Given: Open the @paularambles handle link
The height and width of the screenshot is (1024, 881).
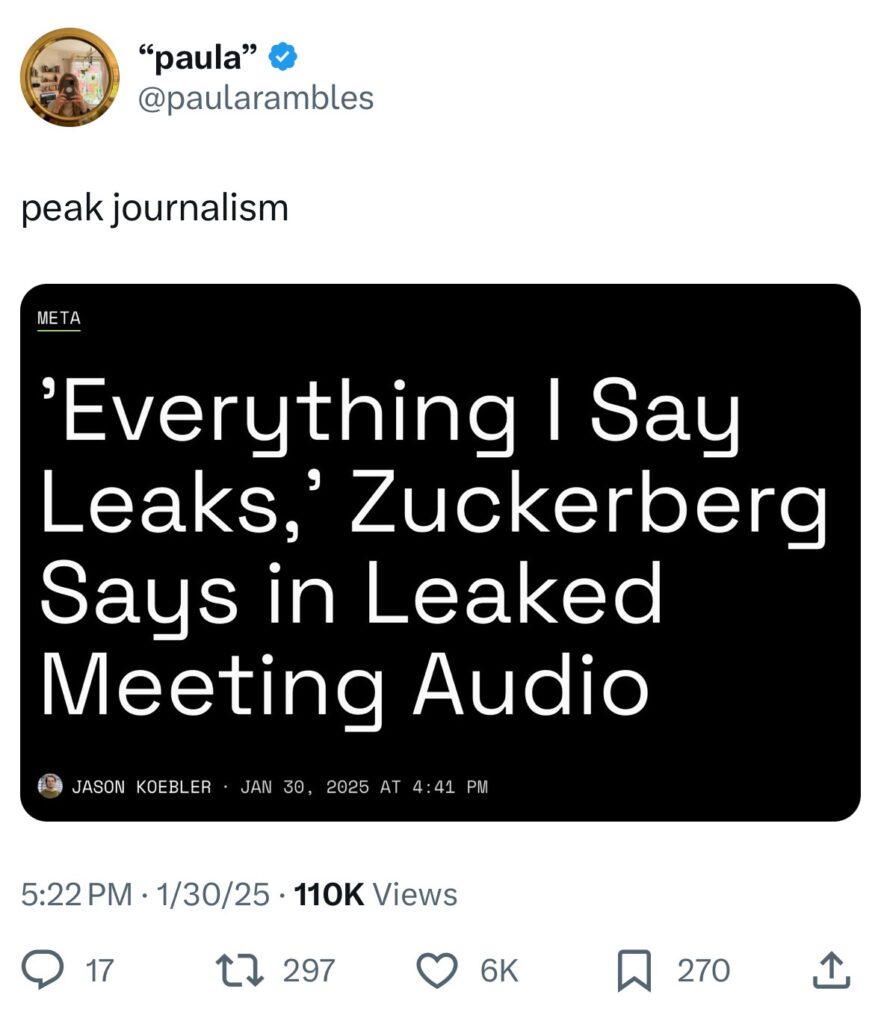Looking at the screenshot, I should pyautogui.click(x=255, y=97).
